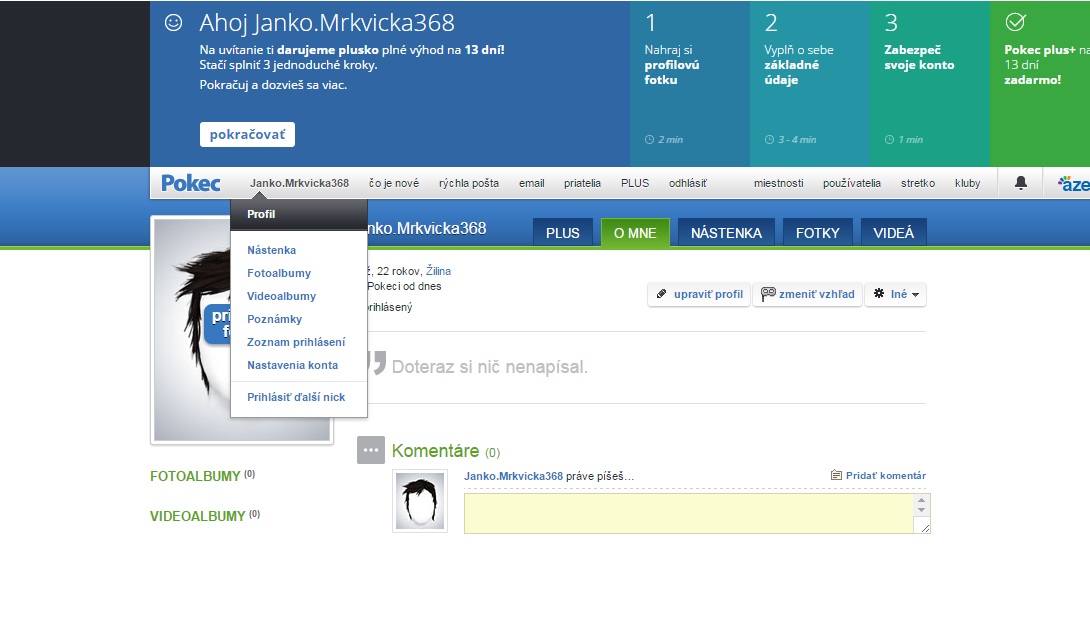
Task: Open rýchla pošta
Action: (469, 183)
